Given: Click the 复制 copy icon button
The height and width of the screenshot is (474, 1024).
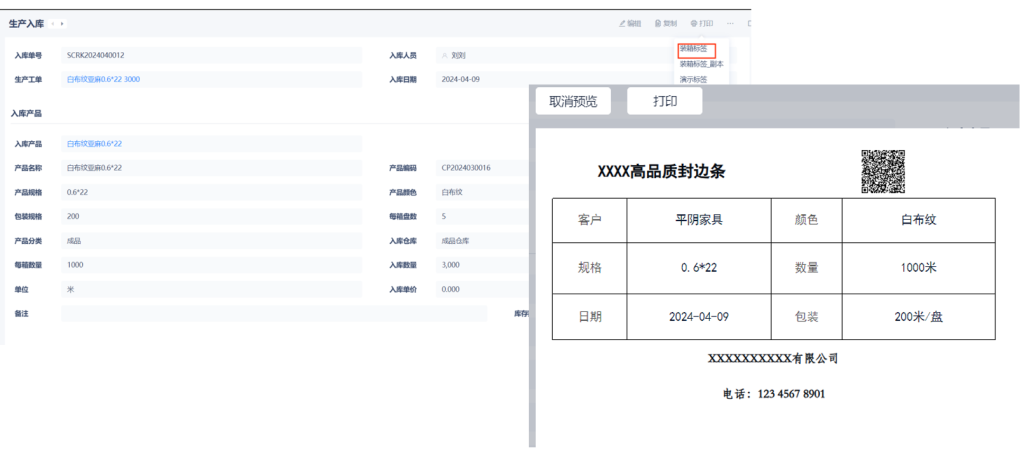Looking at the screenshot, I should pos(665,23).
